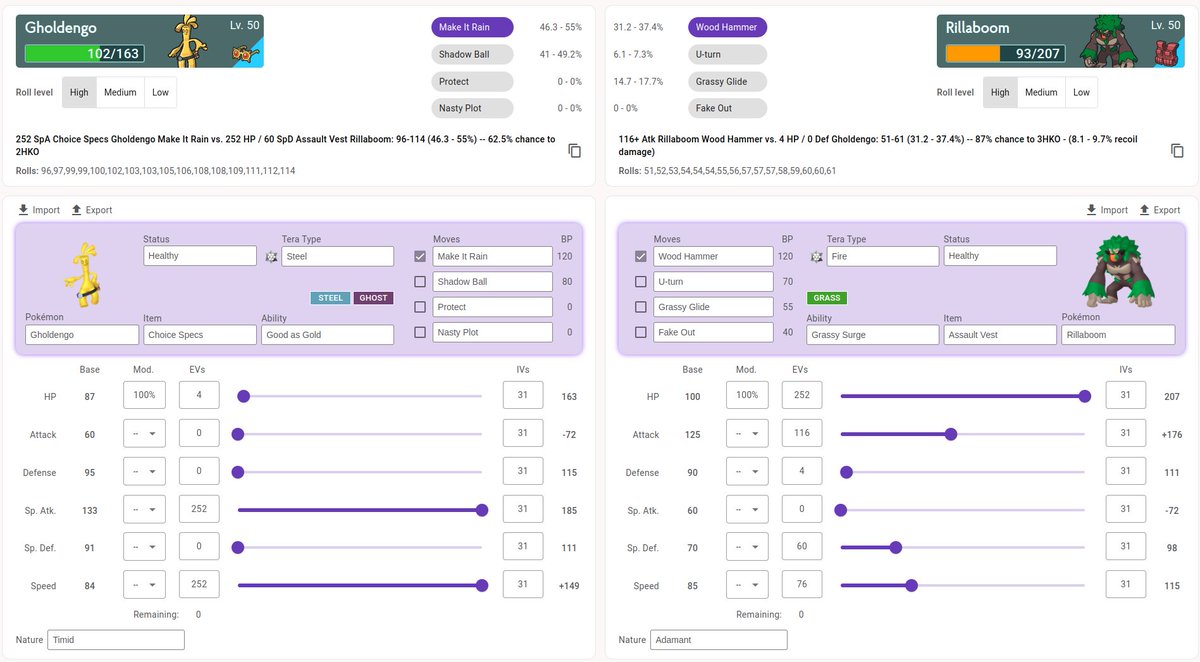Set Gholdengo roll level to Medium

tap(120, 92)
